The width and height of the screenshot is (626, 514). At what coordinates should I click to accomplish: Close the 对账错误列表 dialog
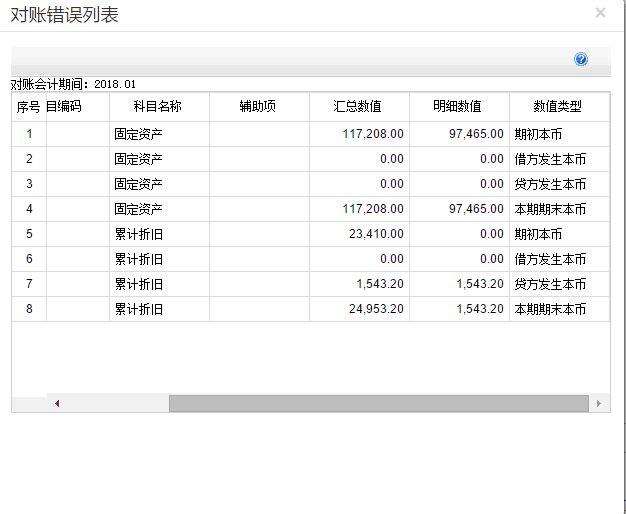(600, 13)
